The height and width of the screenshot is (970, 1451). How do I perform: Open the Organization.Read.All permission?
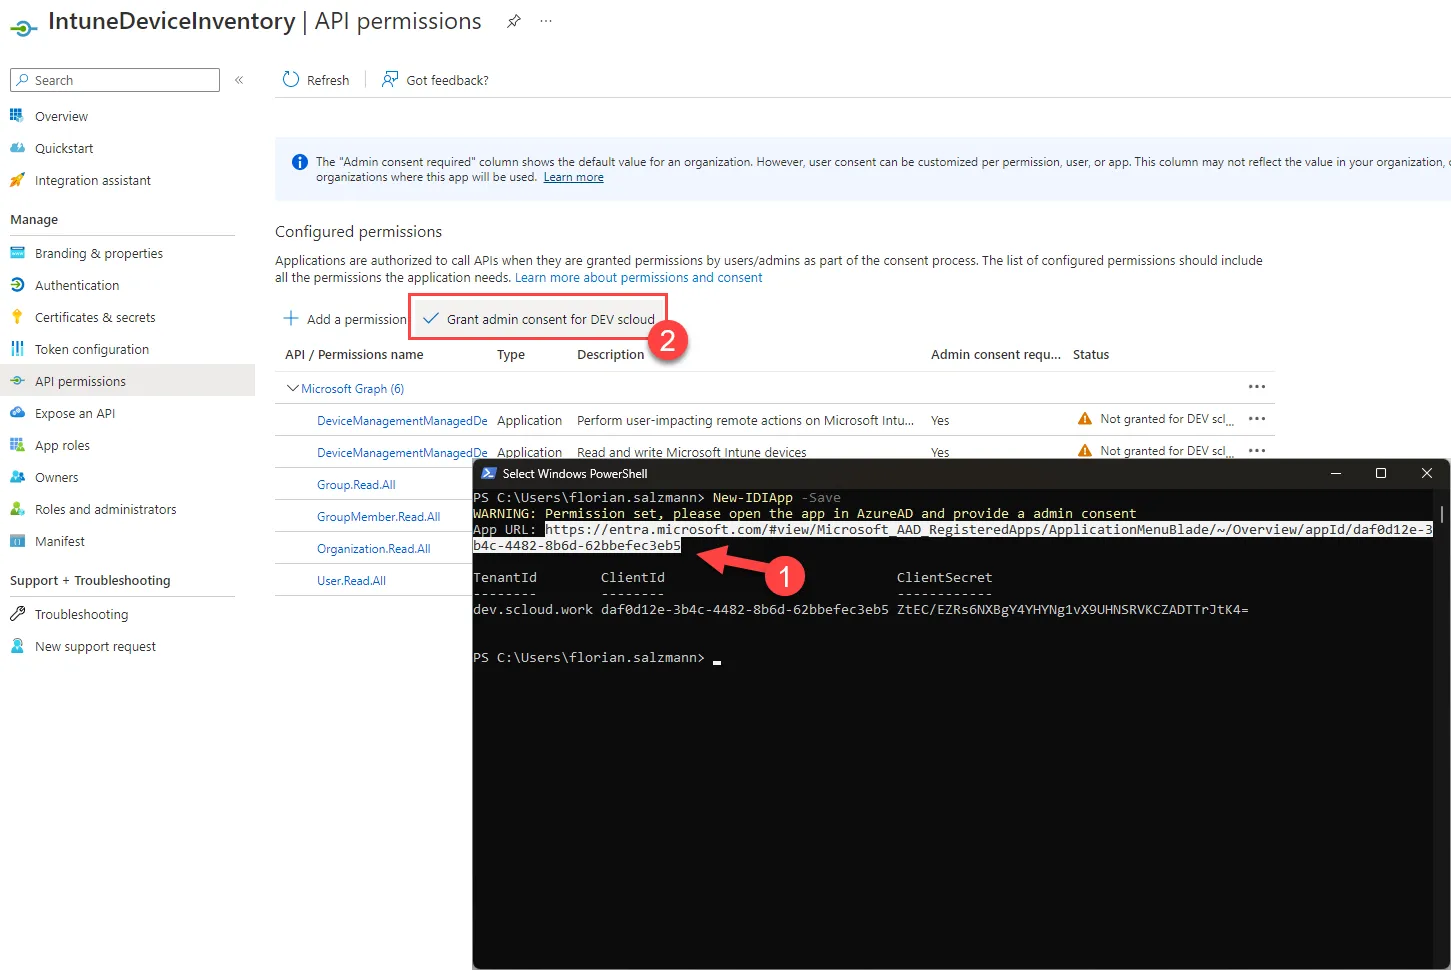click(373, 549)
